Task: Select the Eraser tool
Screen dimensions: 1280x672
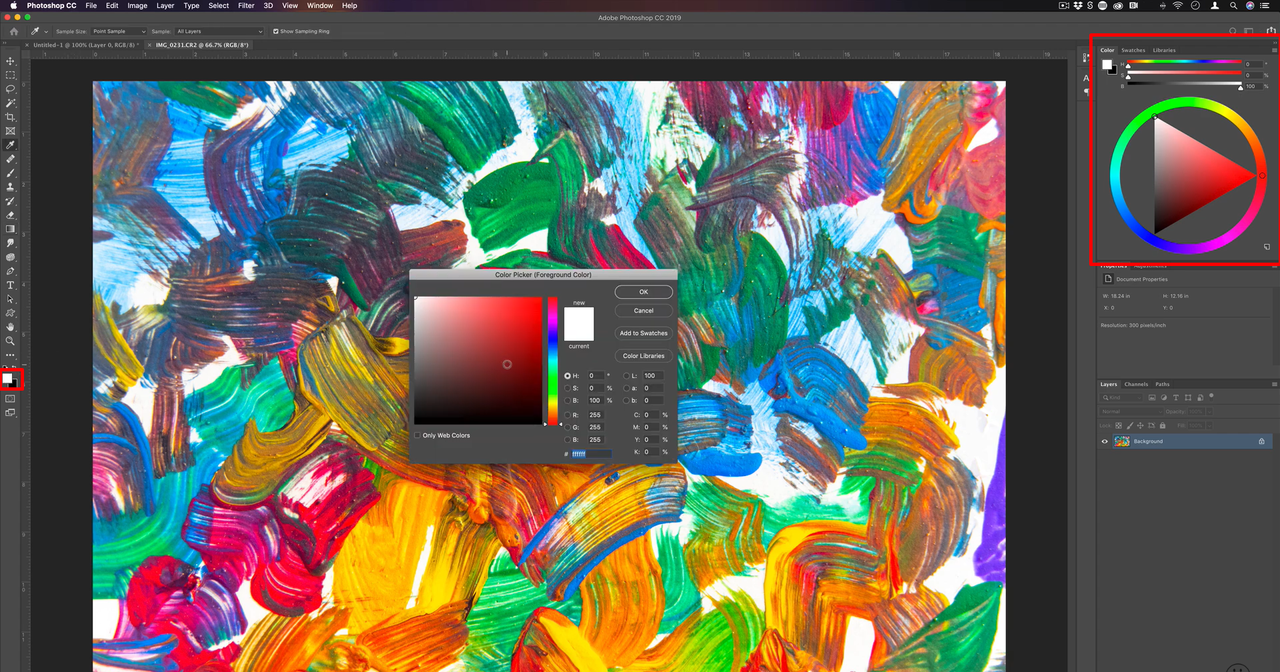Action: [x=11, y=215]
